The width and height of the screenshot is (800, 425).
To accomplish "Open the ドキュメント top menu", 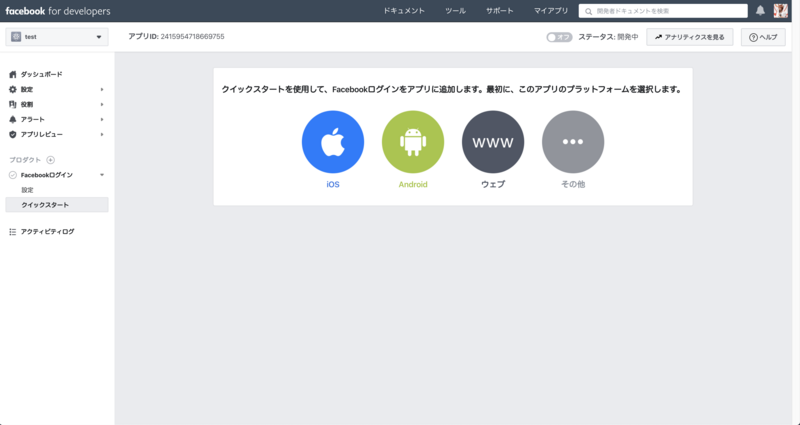I will 404,11.
